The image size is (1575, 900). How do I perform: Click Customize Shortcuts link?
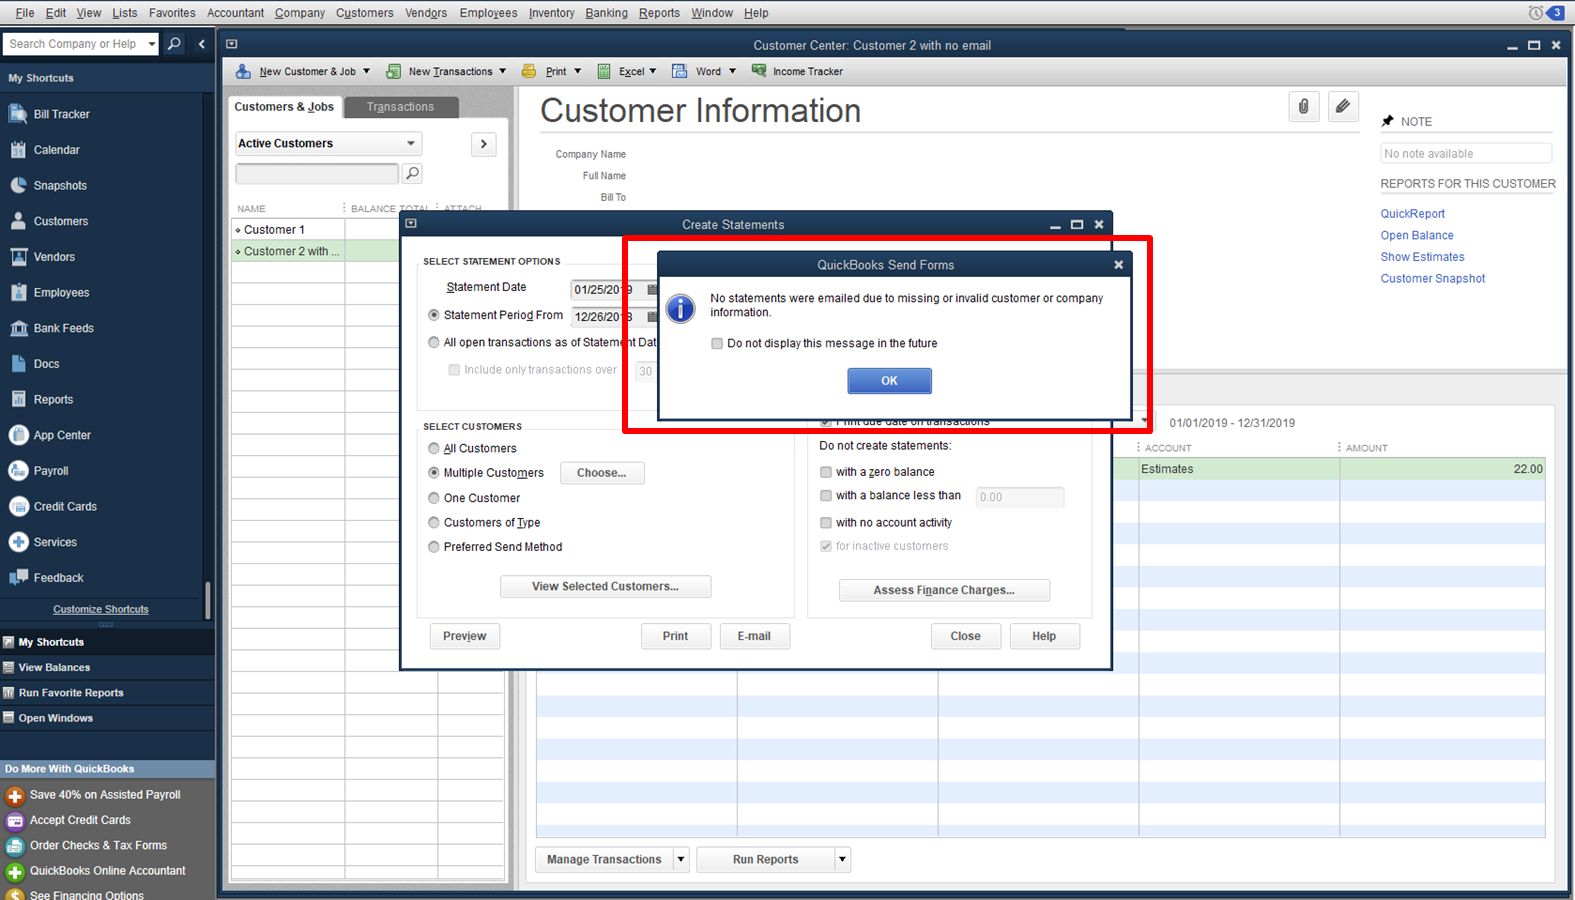tap(100, 609)
